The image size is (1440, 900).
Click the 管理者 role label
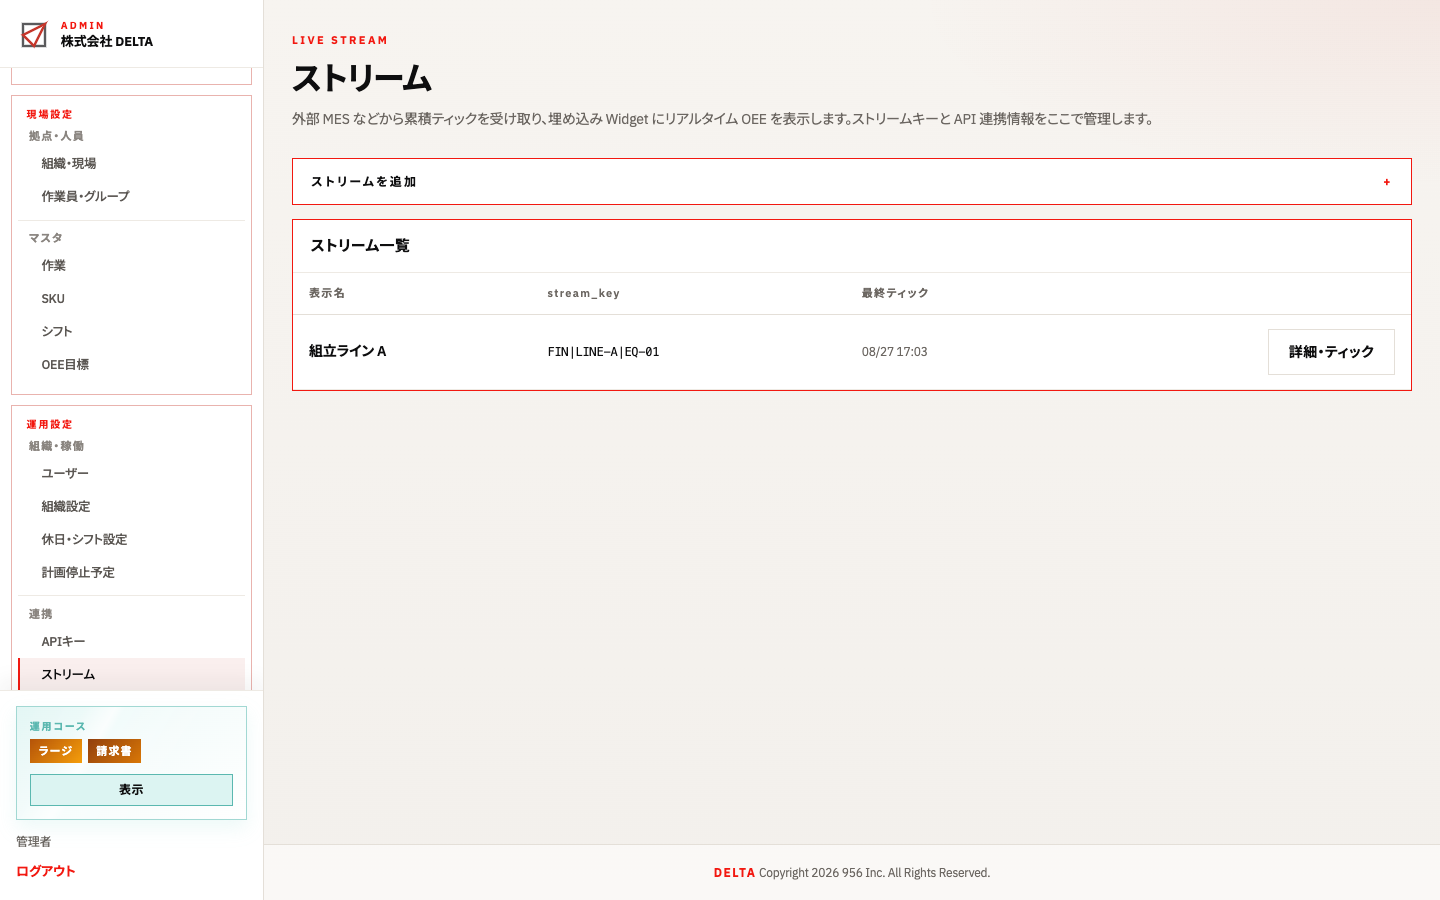[34, 842]
